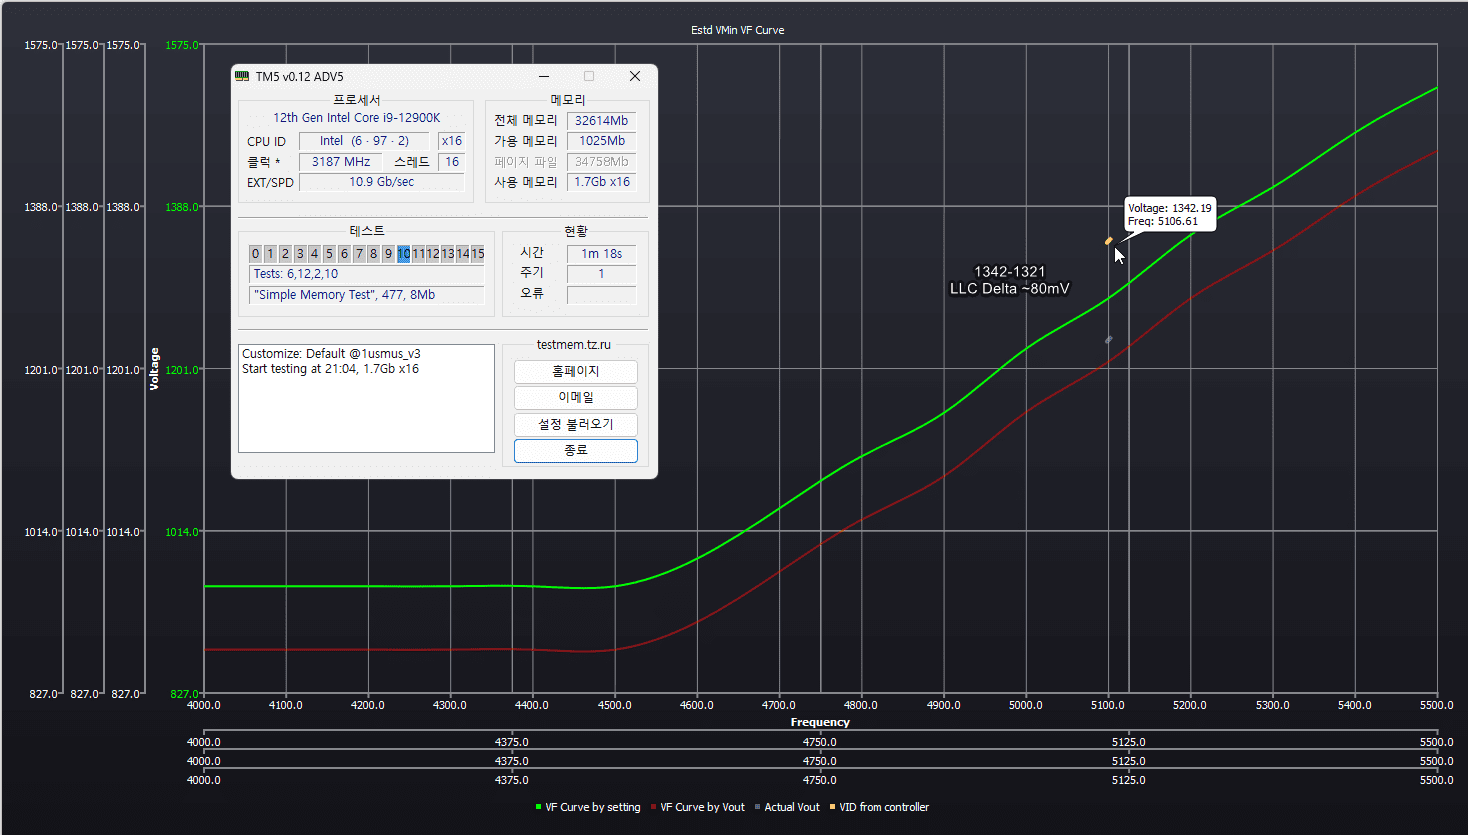
Task: Toggle the 'VF Curve by setting' green legend
Action: tap(588, 807)
